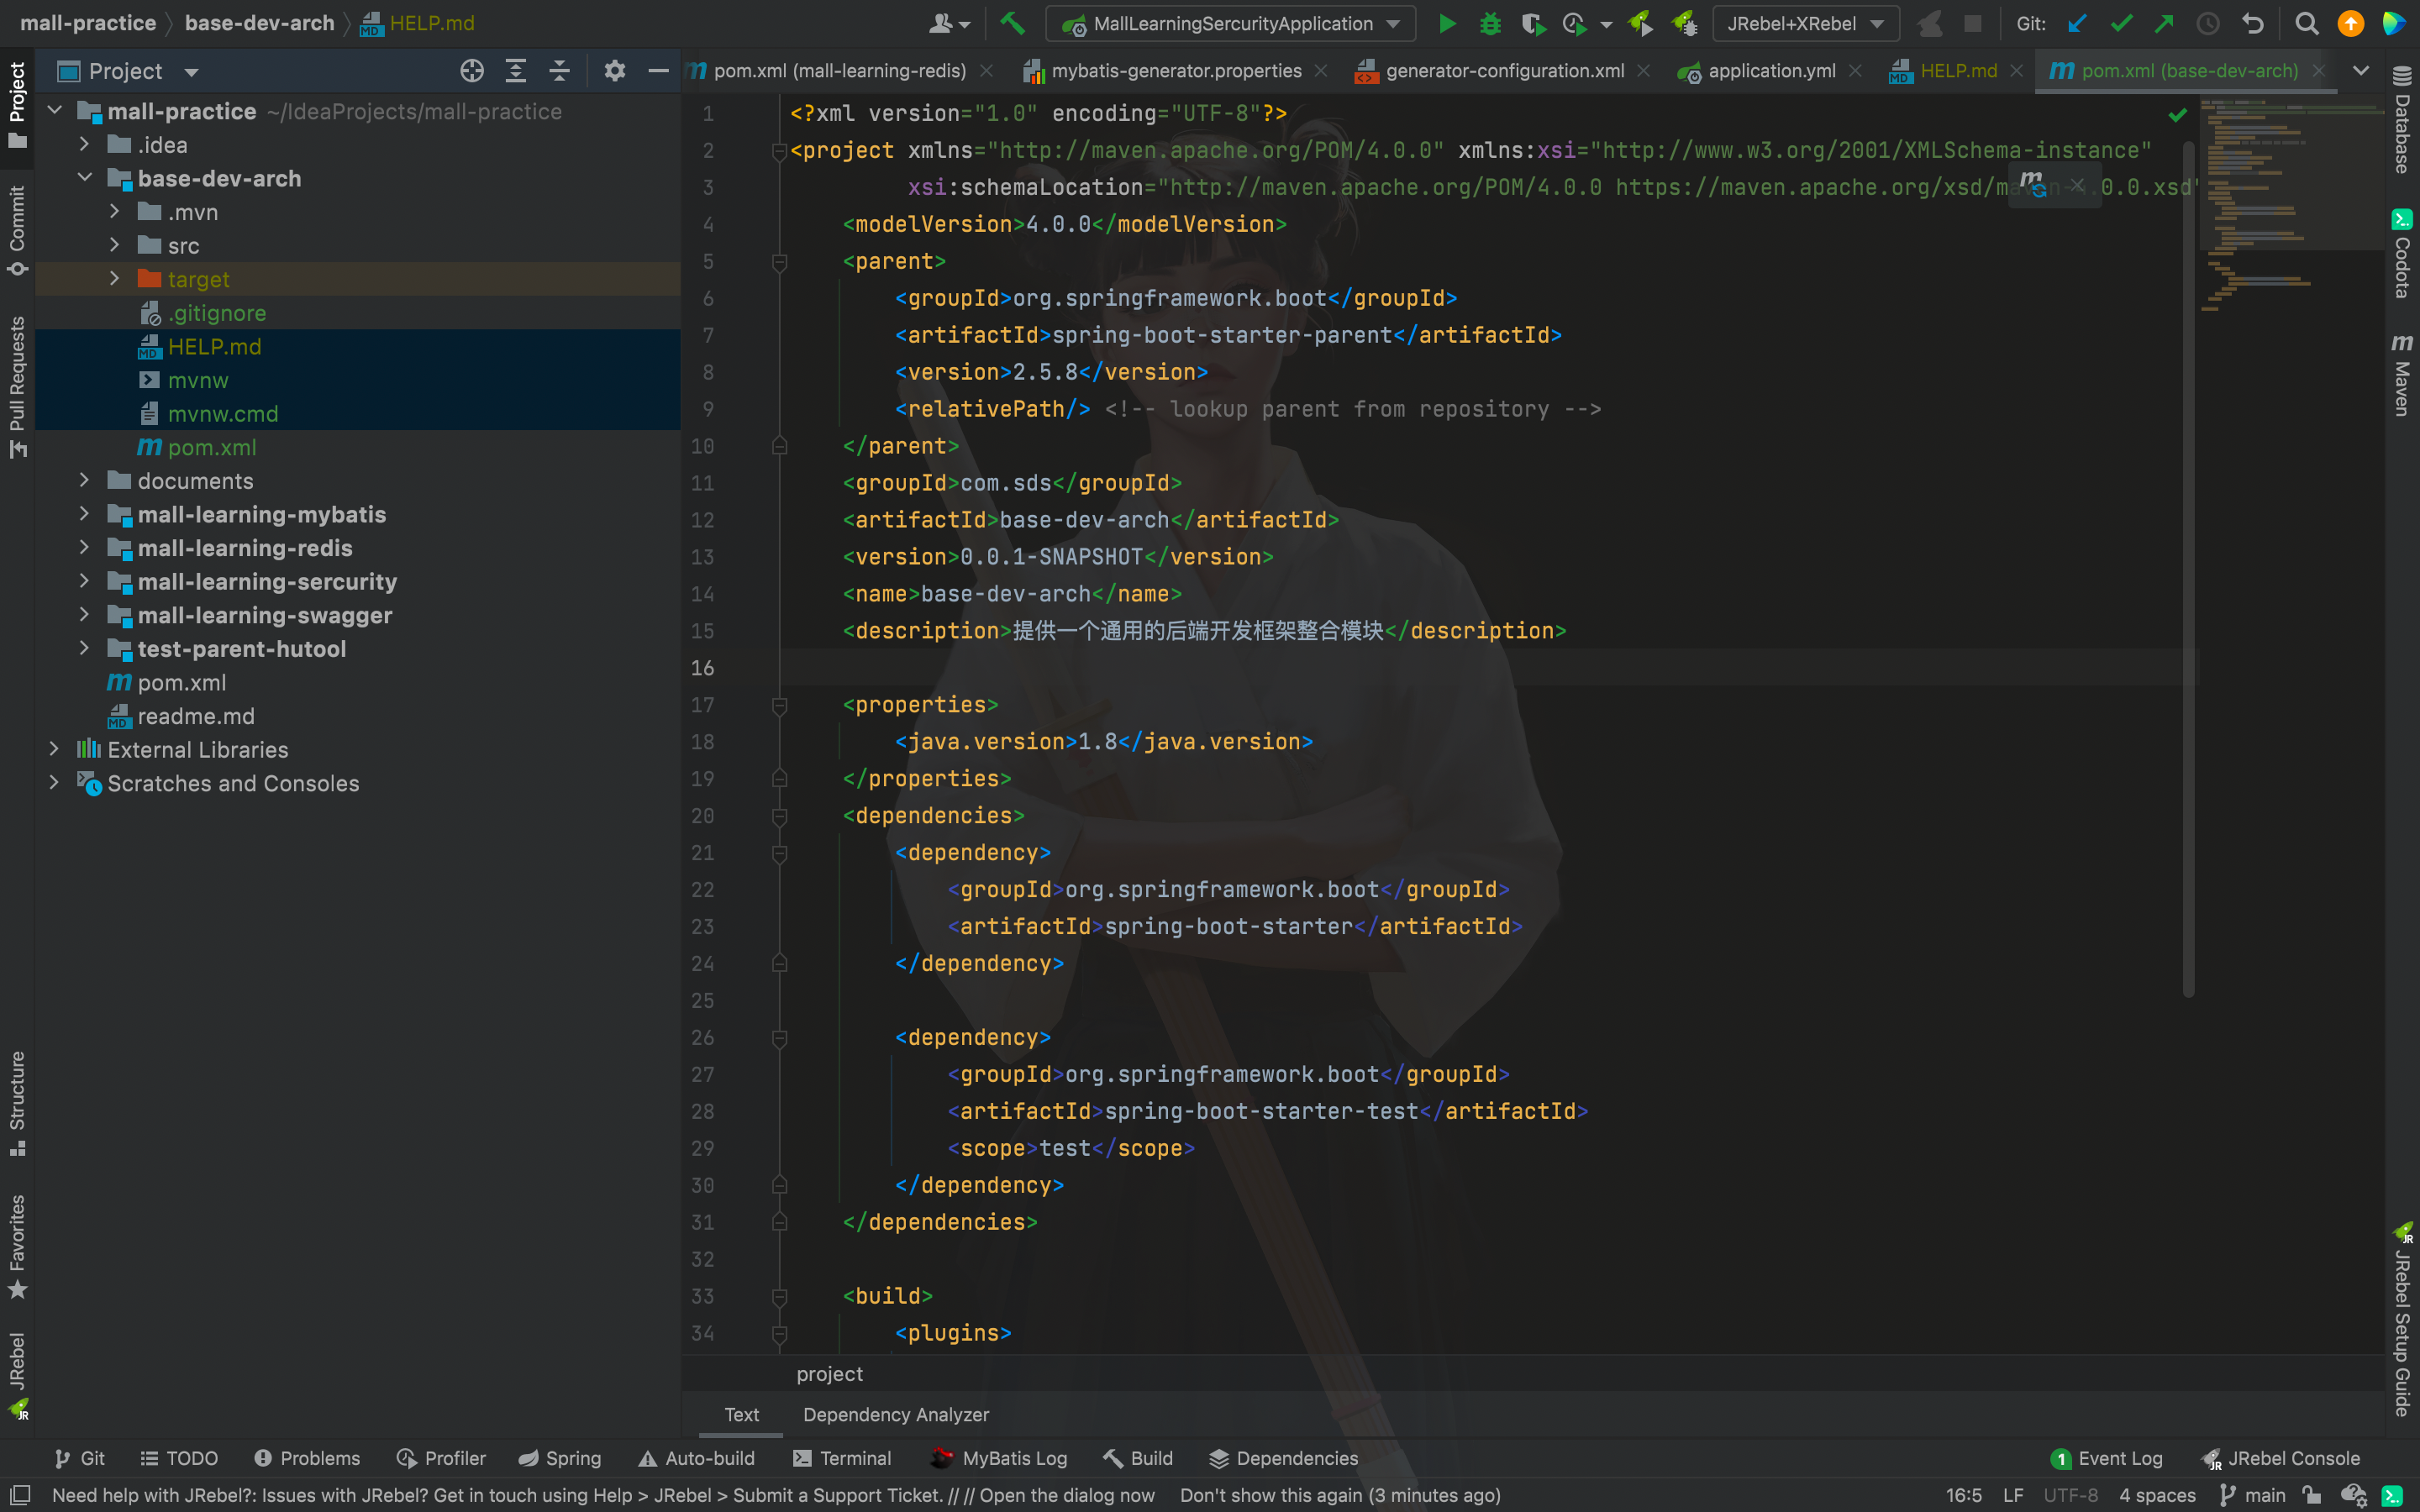
Task: Switch to Dependency Analyzer tab
Action: point(895,1414)
